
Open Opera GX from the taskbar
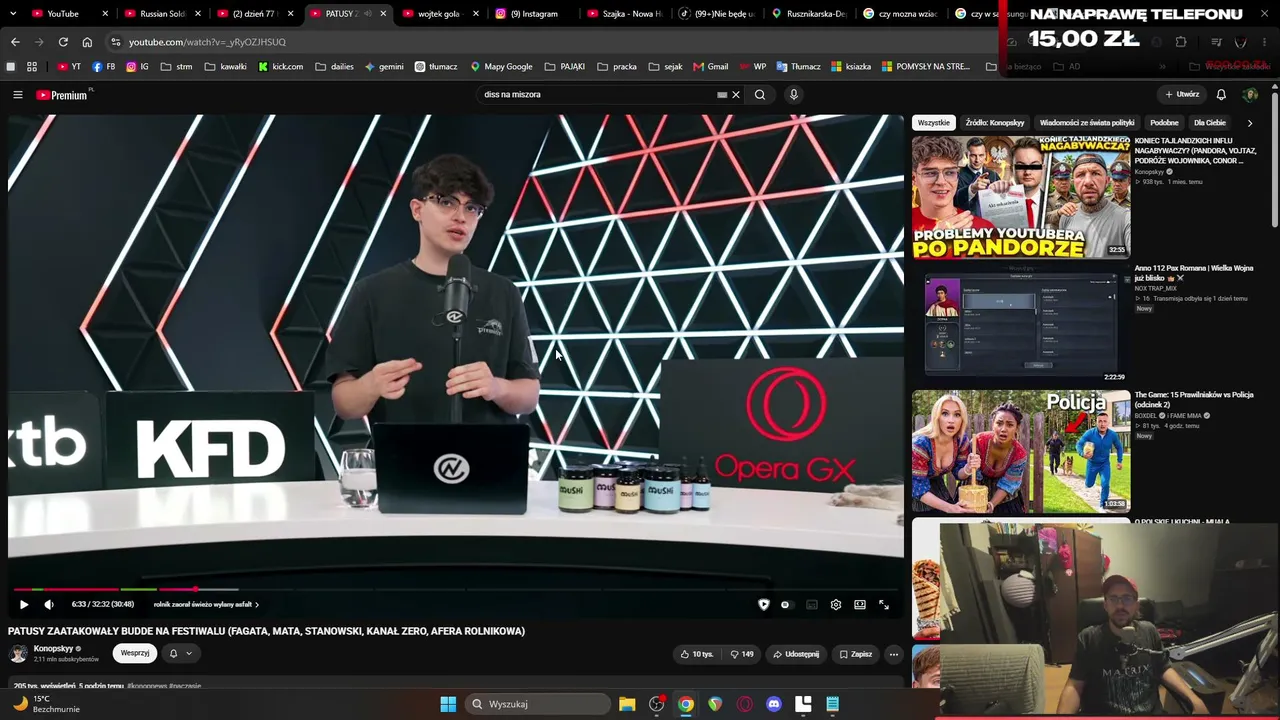744,704
